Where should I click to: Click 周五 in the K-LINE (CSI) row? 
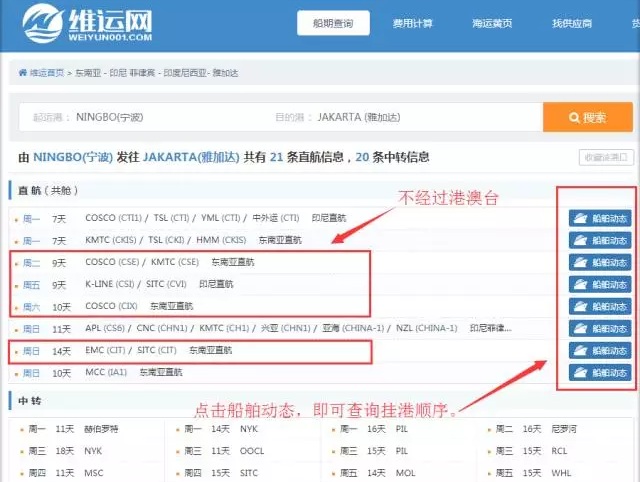click(x=31, y=285)
